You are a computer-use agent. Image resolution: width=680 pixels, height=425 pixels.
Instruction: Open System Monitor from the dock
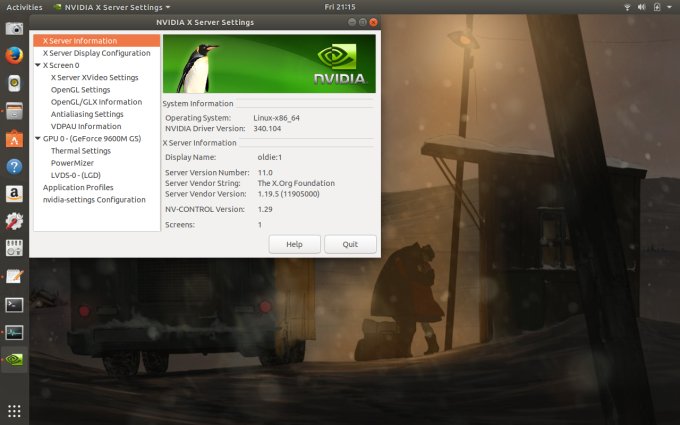coord(14,333)
